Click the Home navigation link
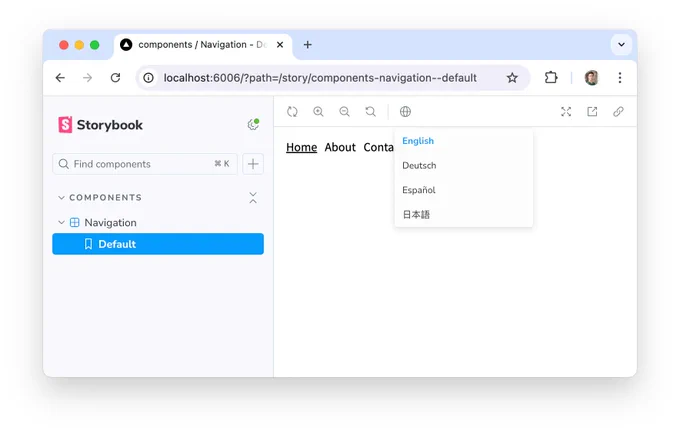 point(301,147)
